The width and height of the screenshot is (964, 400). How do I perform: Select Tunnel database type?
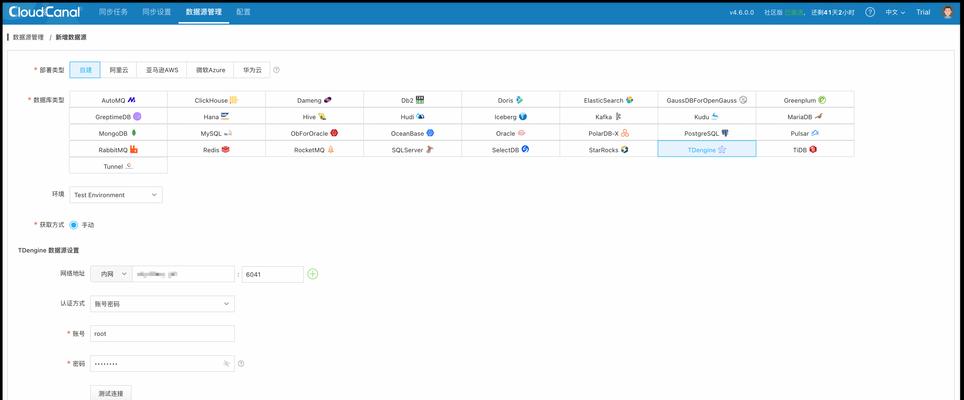coord(118,166)
